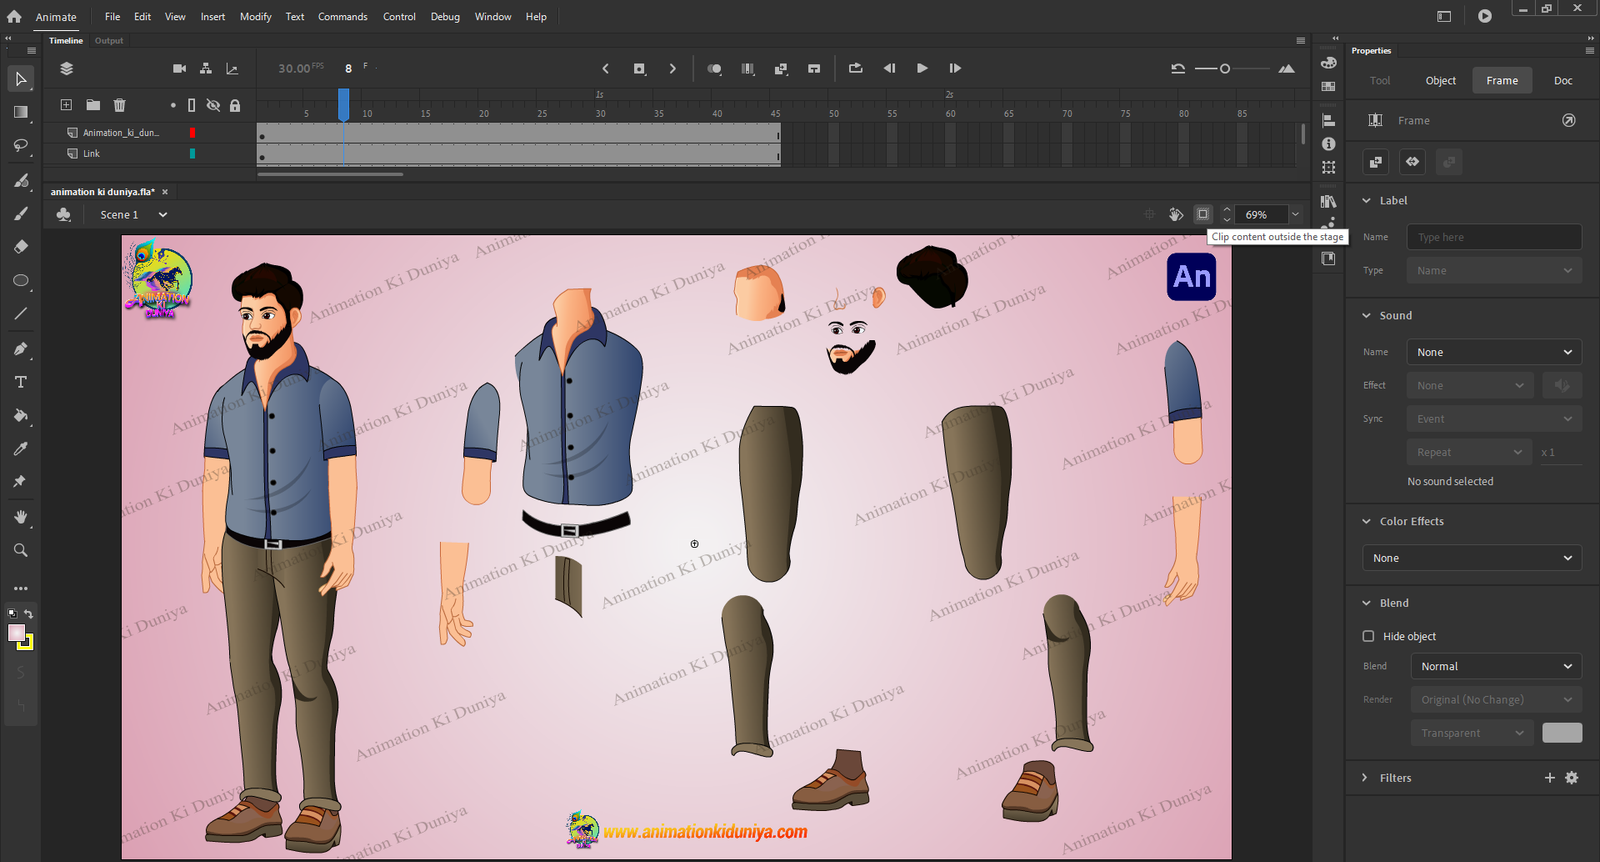Click the Link layer teal color swatch

tap(192, 154)
